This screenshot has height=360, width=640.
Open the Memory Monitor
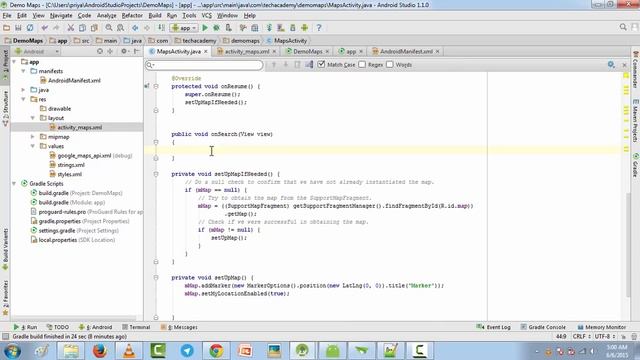click(x=602, y=327)
